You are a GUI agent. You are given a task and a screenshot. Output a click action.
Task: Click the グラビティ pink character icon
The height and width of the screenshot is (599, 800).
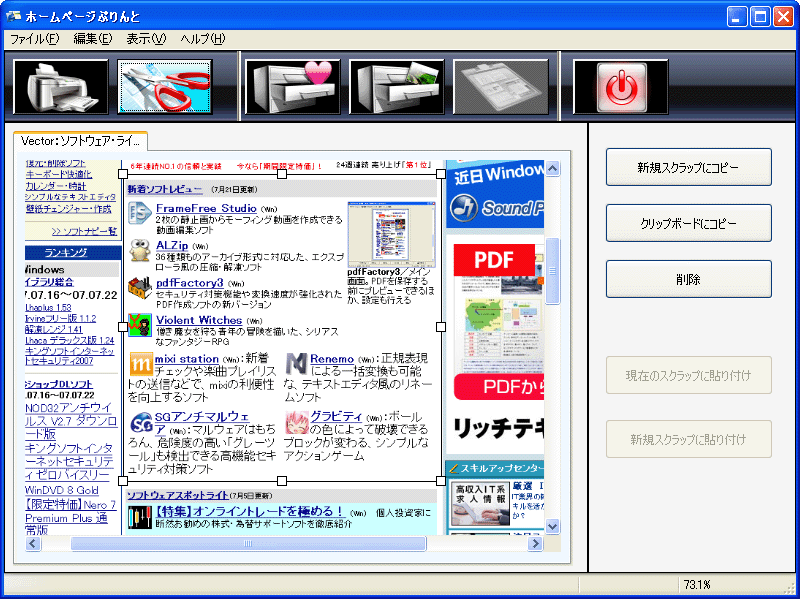point(296,422)
